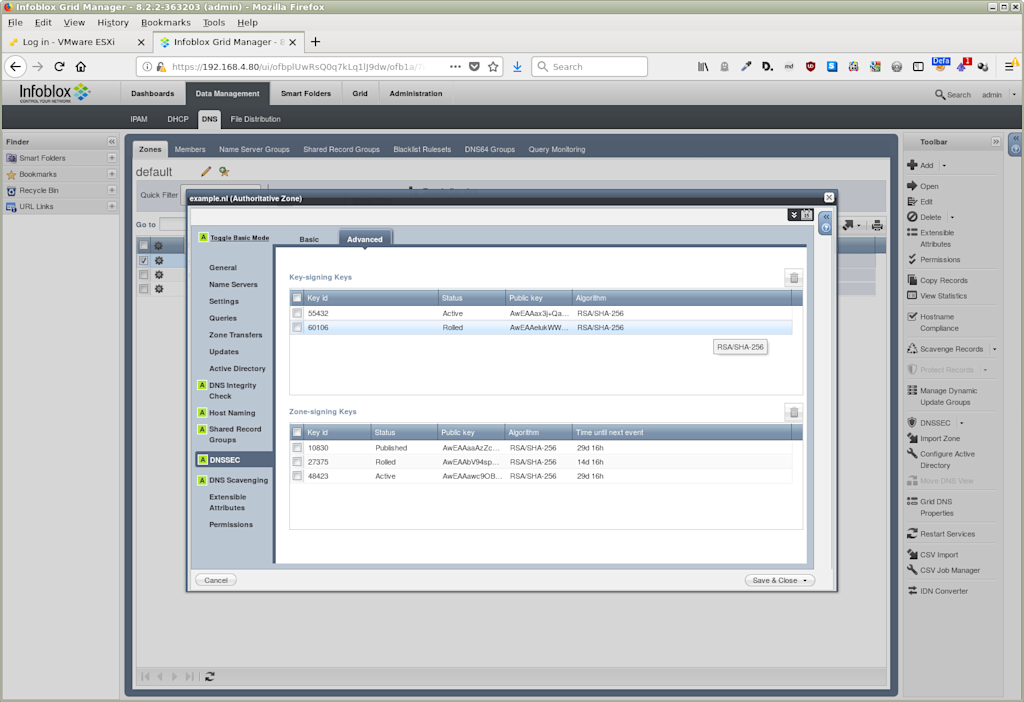Close the example.nl zone editor dialog
The width and height of the screenshot is (1024, 702).
click(829, 198)
